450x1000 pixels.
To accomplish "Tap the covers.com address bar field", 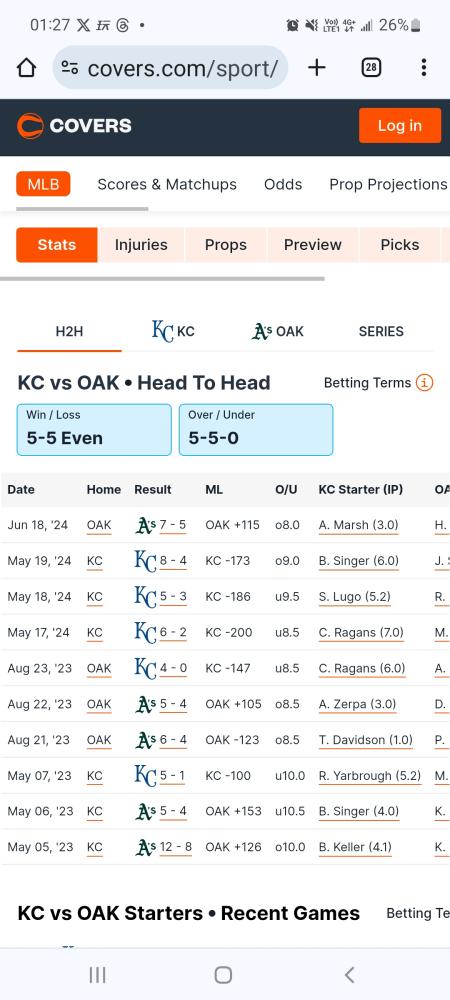I will [x=170, y=68].
